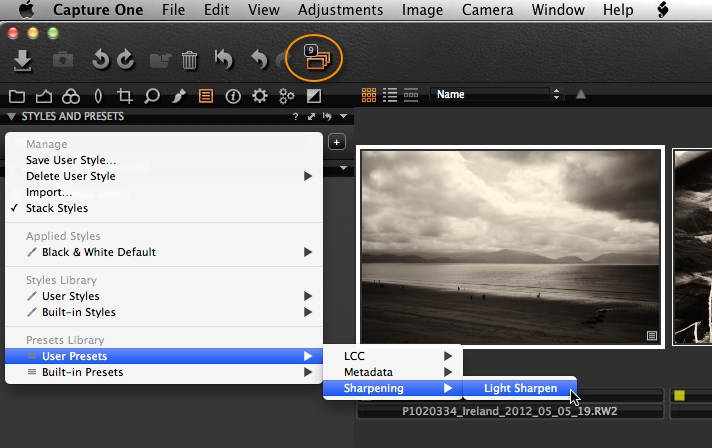Click the filename P1020334_Ireland_2012_05_05_19.RW2

click(x=509, y=411)
